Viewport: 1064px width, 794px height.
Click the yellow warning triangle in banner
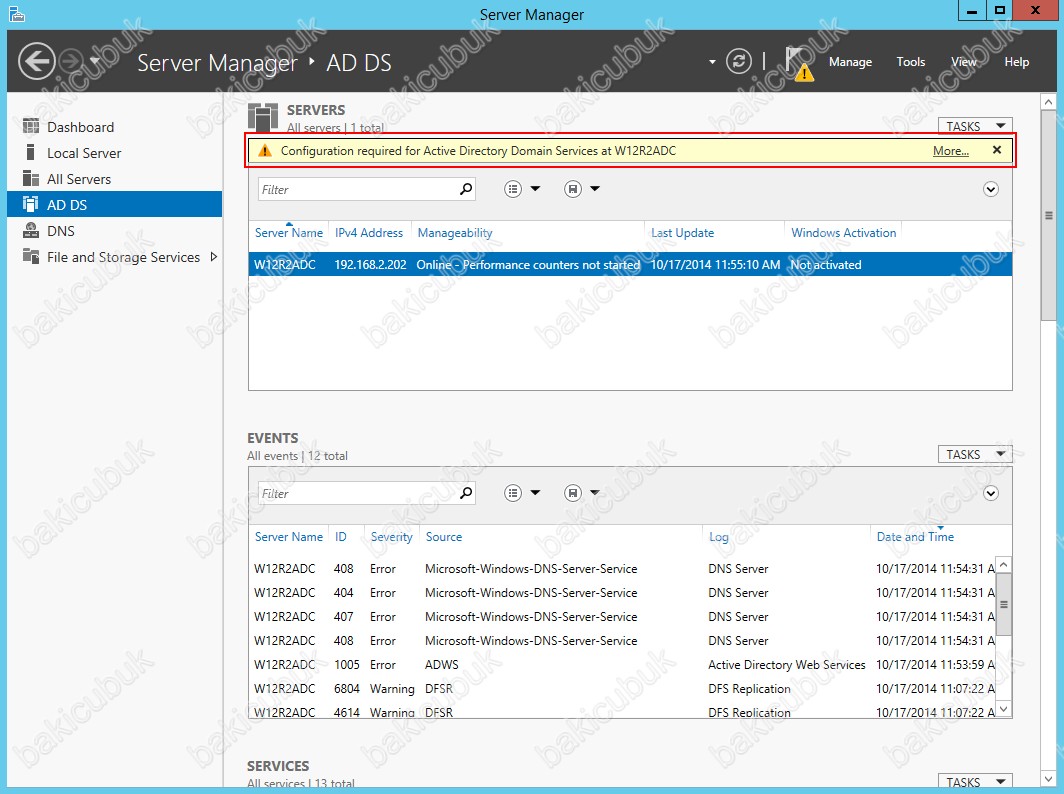pos(265,151)
